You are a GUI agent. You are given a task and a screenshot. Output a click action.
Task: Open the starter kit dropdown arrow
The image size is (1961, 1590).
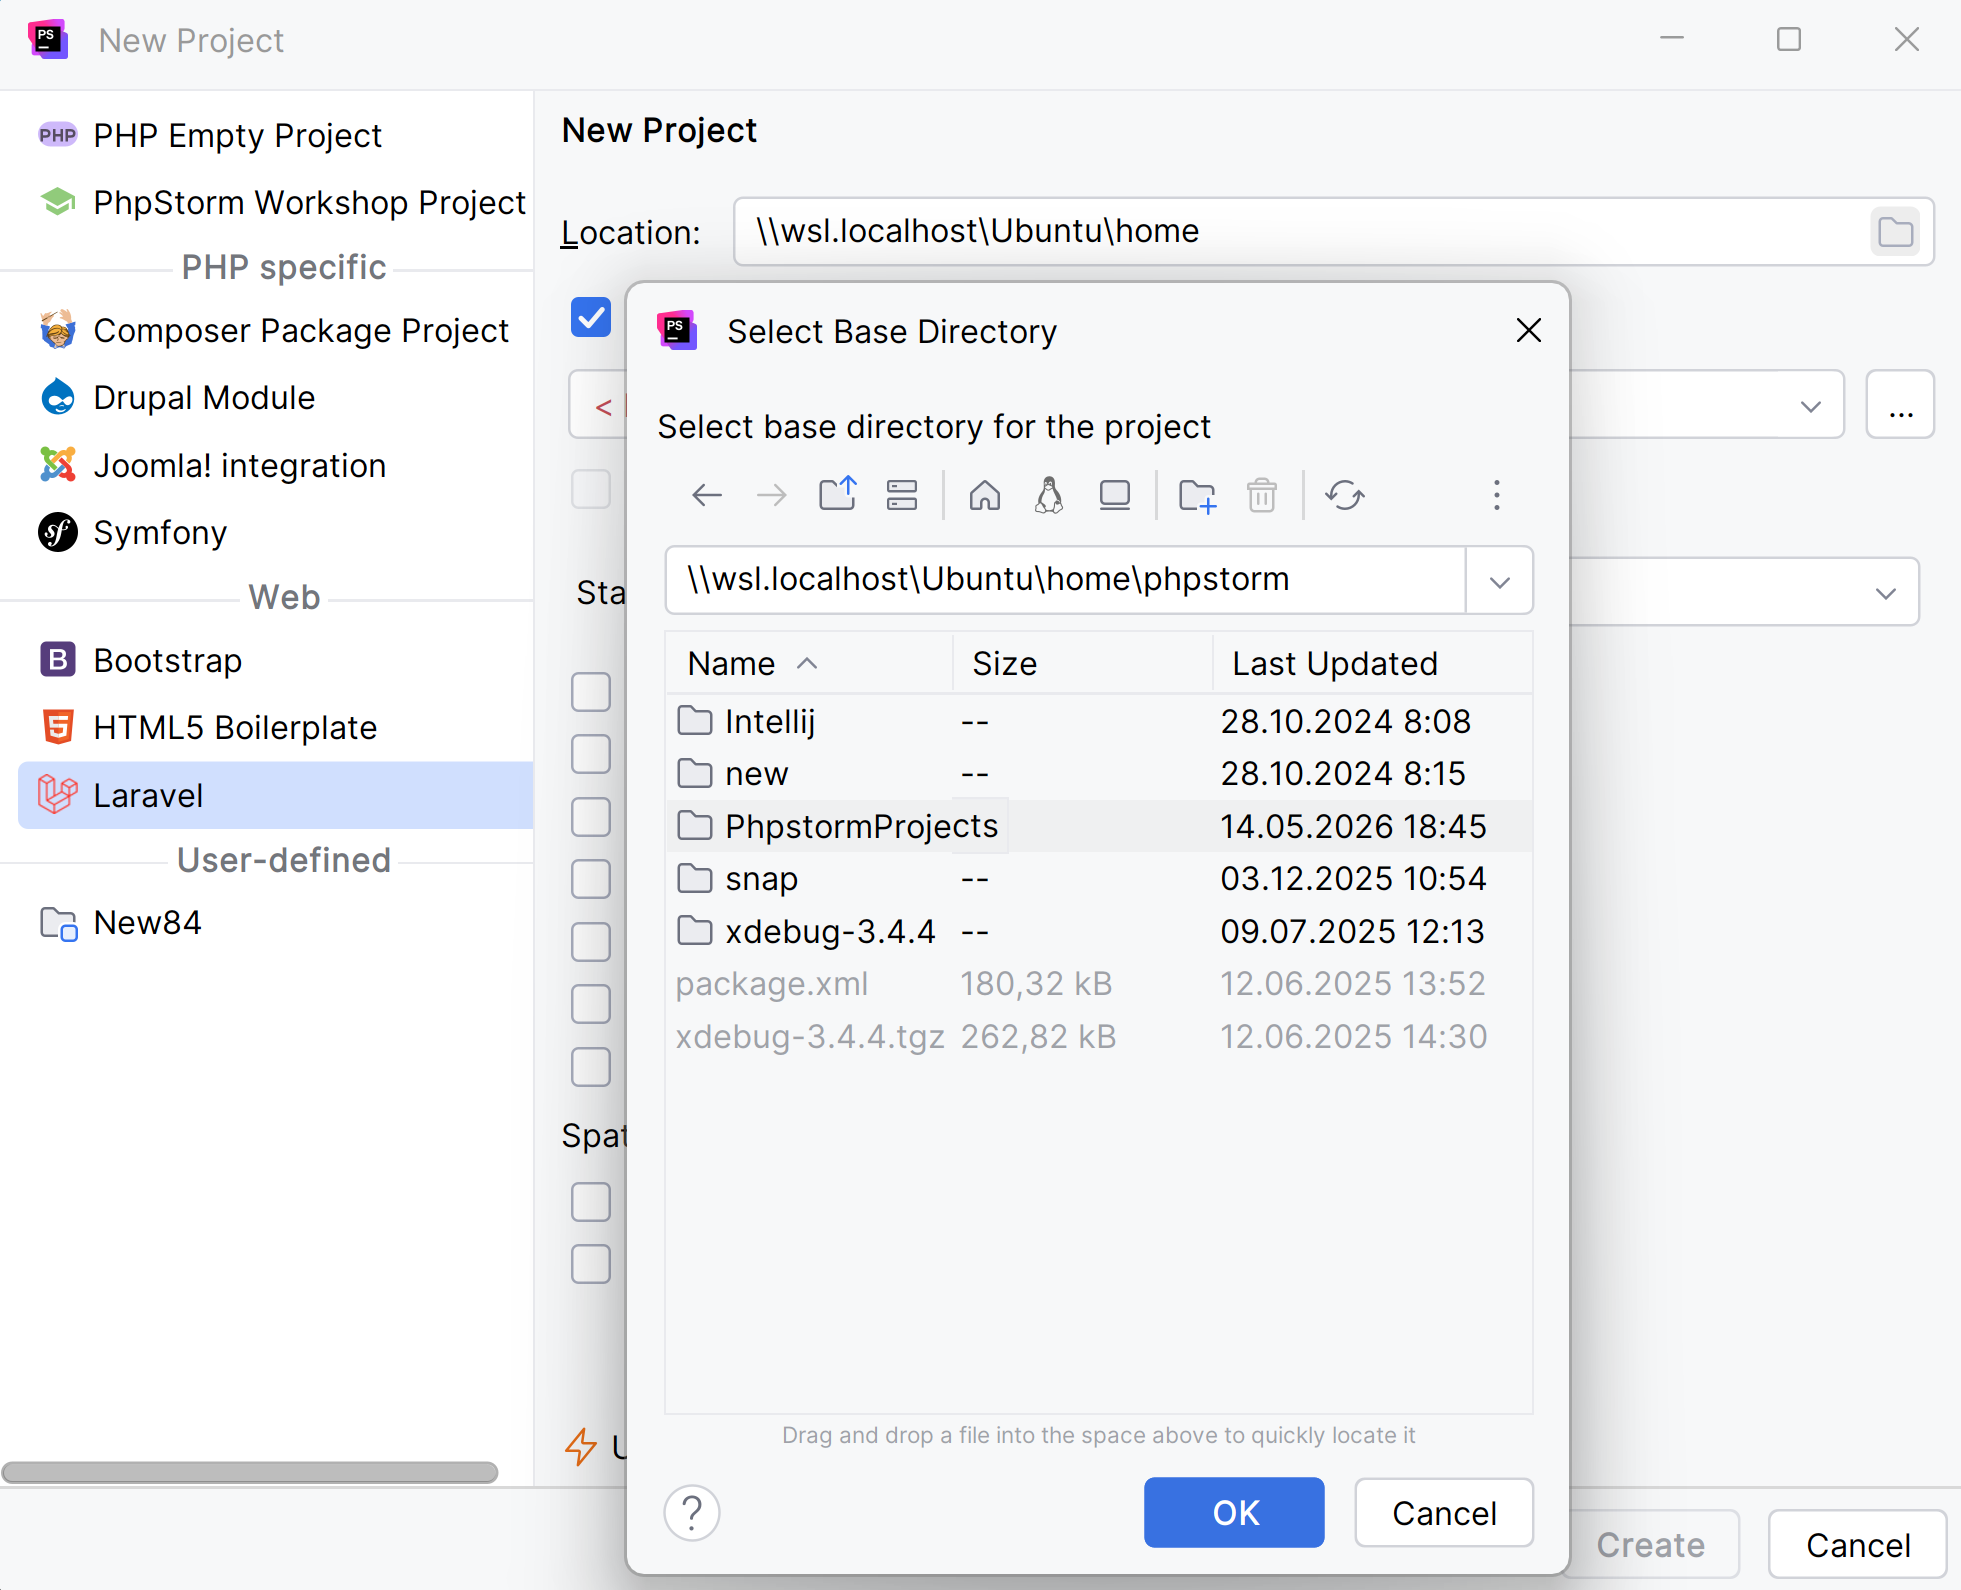coord(1886,593)
